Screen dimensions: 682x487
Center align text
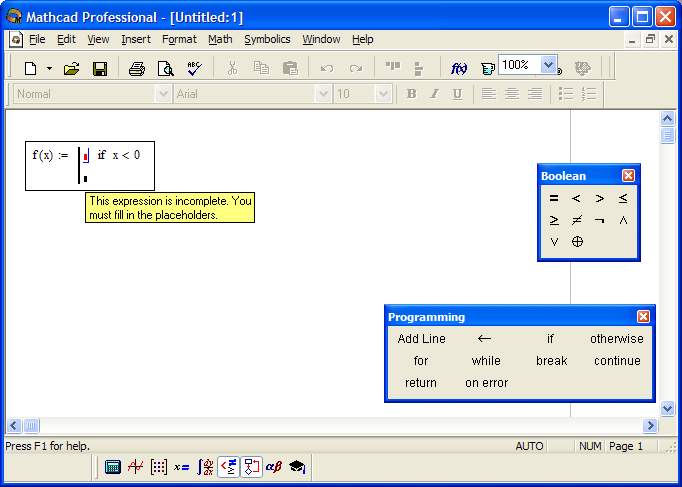[512, 93]
